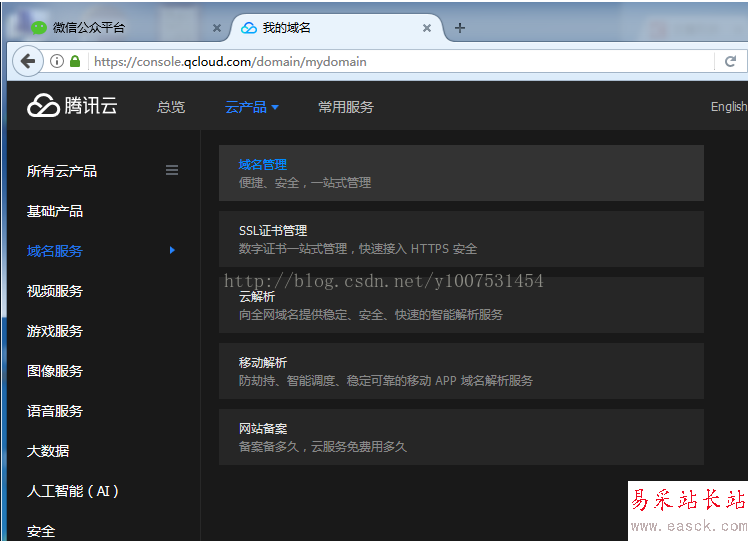Click the description 便捷、安全，一站式管理
Screen dimensions: 748x541
pyautogui.click(x=305, y=183)
